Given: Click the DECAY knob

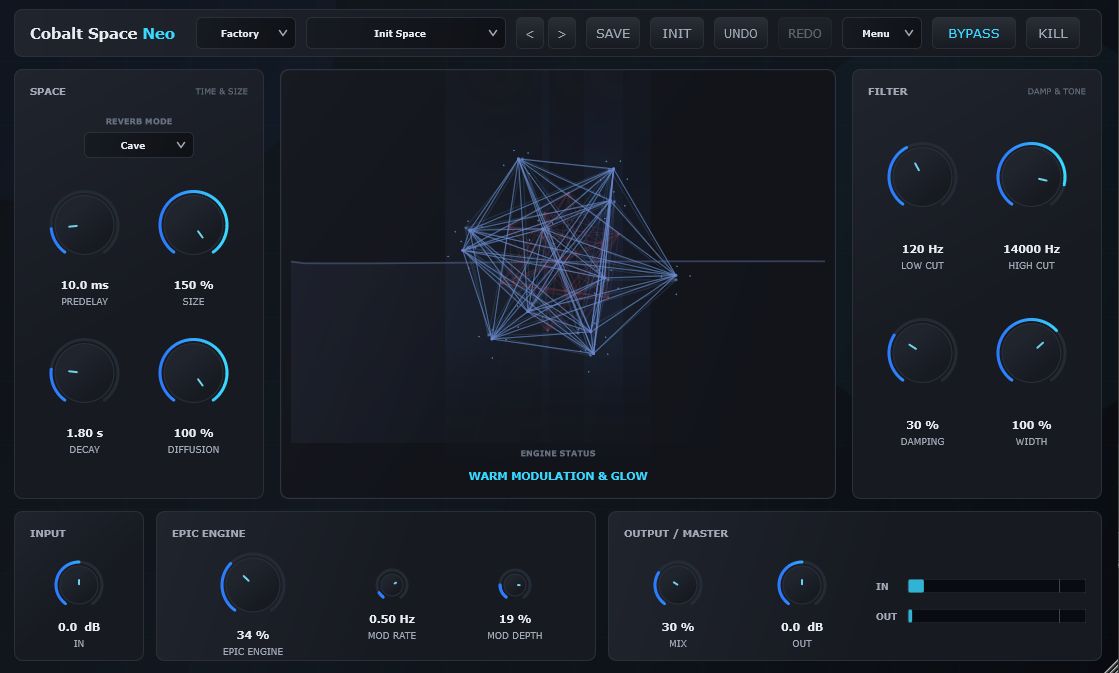Looking at the screenshot, I should pyautogui.click(x=84, y=373).
